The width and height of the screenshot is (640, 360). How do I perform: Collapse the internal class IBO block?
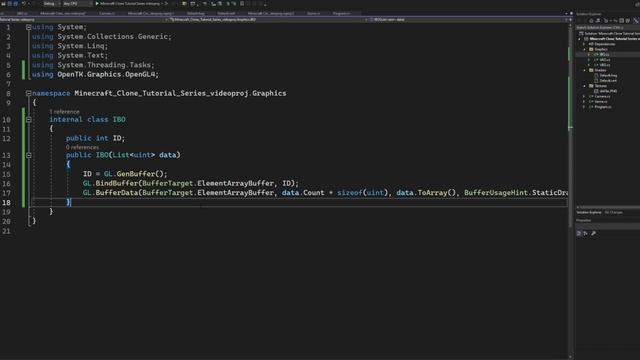click(29, 120)
